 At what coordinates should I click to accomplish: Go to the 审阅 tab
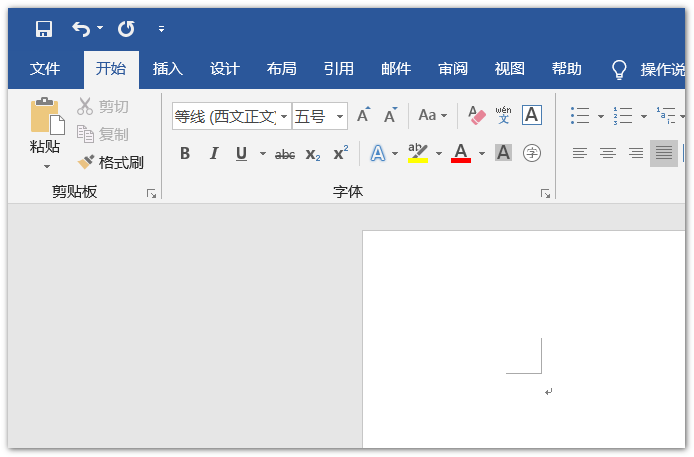point(453,69)
